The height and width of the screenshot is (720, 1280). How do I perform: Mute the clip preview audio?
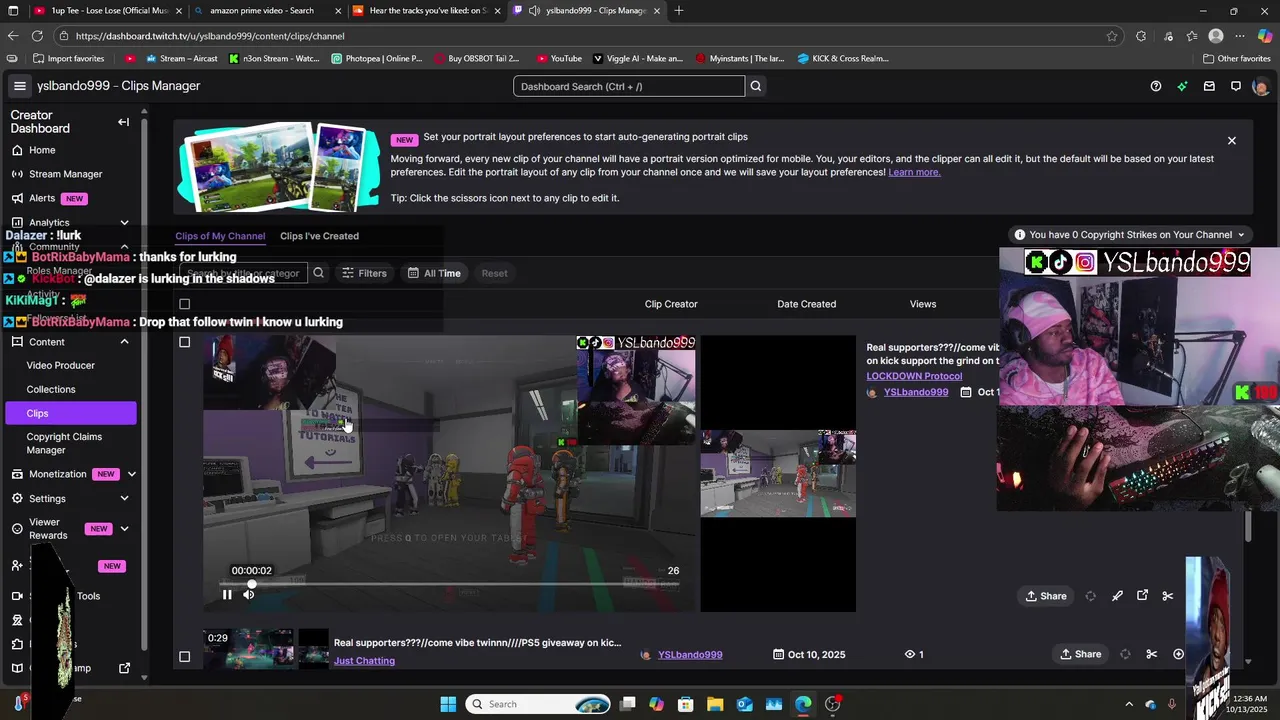coord(249,595)
